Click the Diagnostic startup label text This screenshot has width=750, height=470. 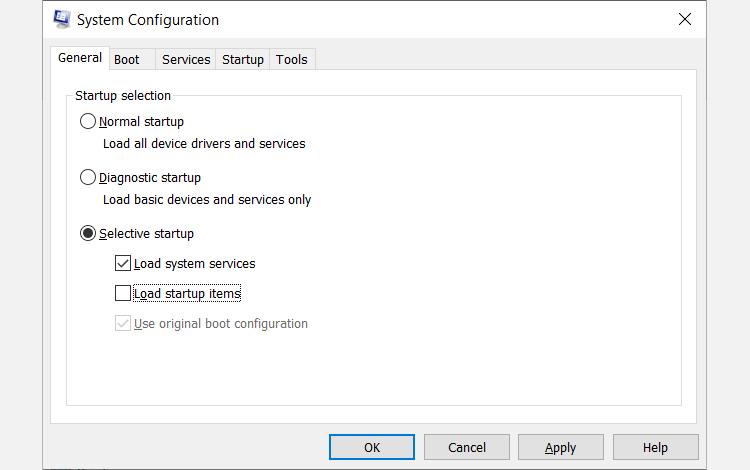(x=150, y=177)
